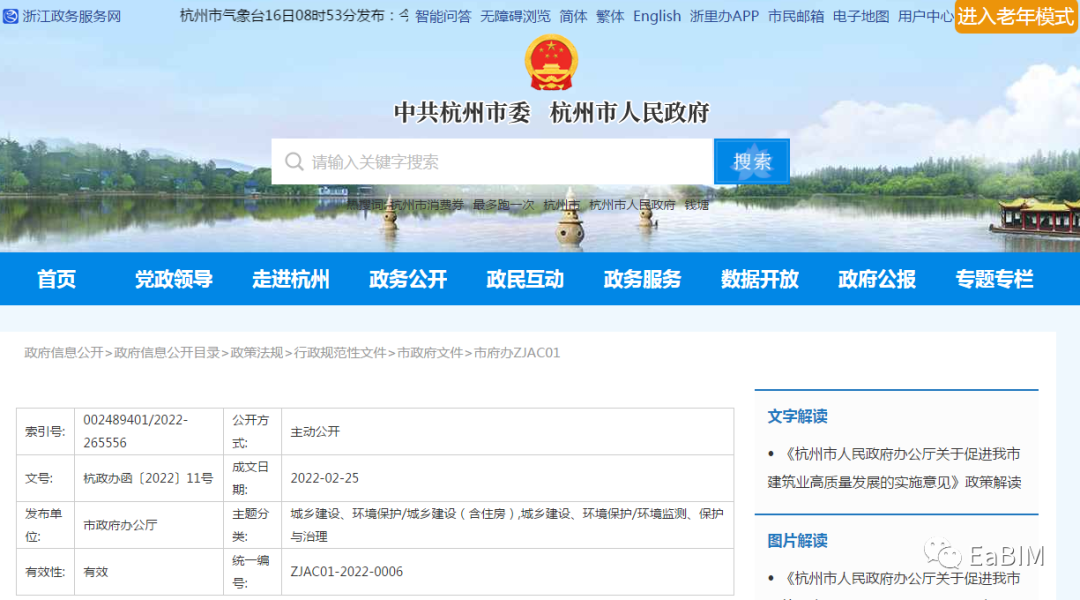Click the English language link
The image size is (1080, 600).
coord(656,16)
